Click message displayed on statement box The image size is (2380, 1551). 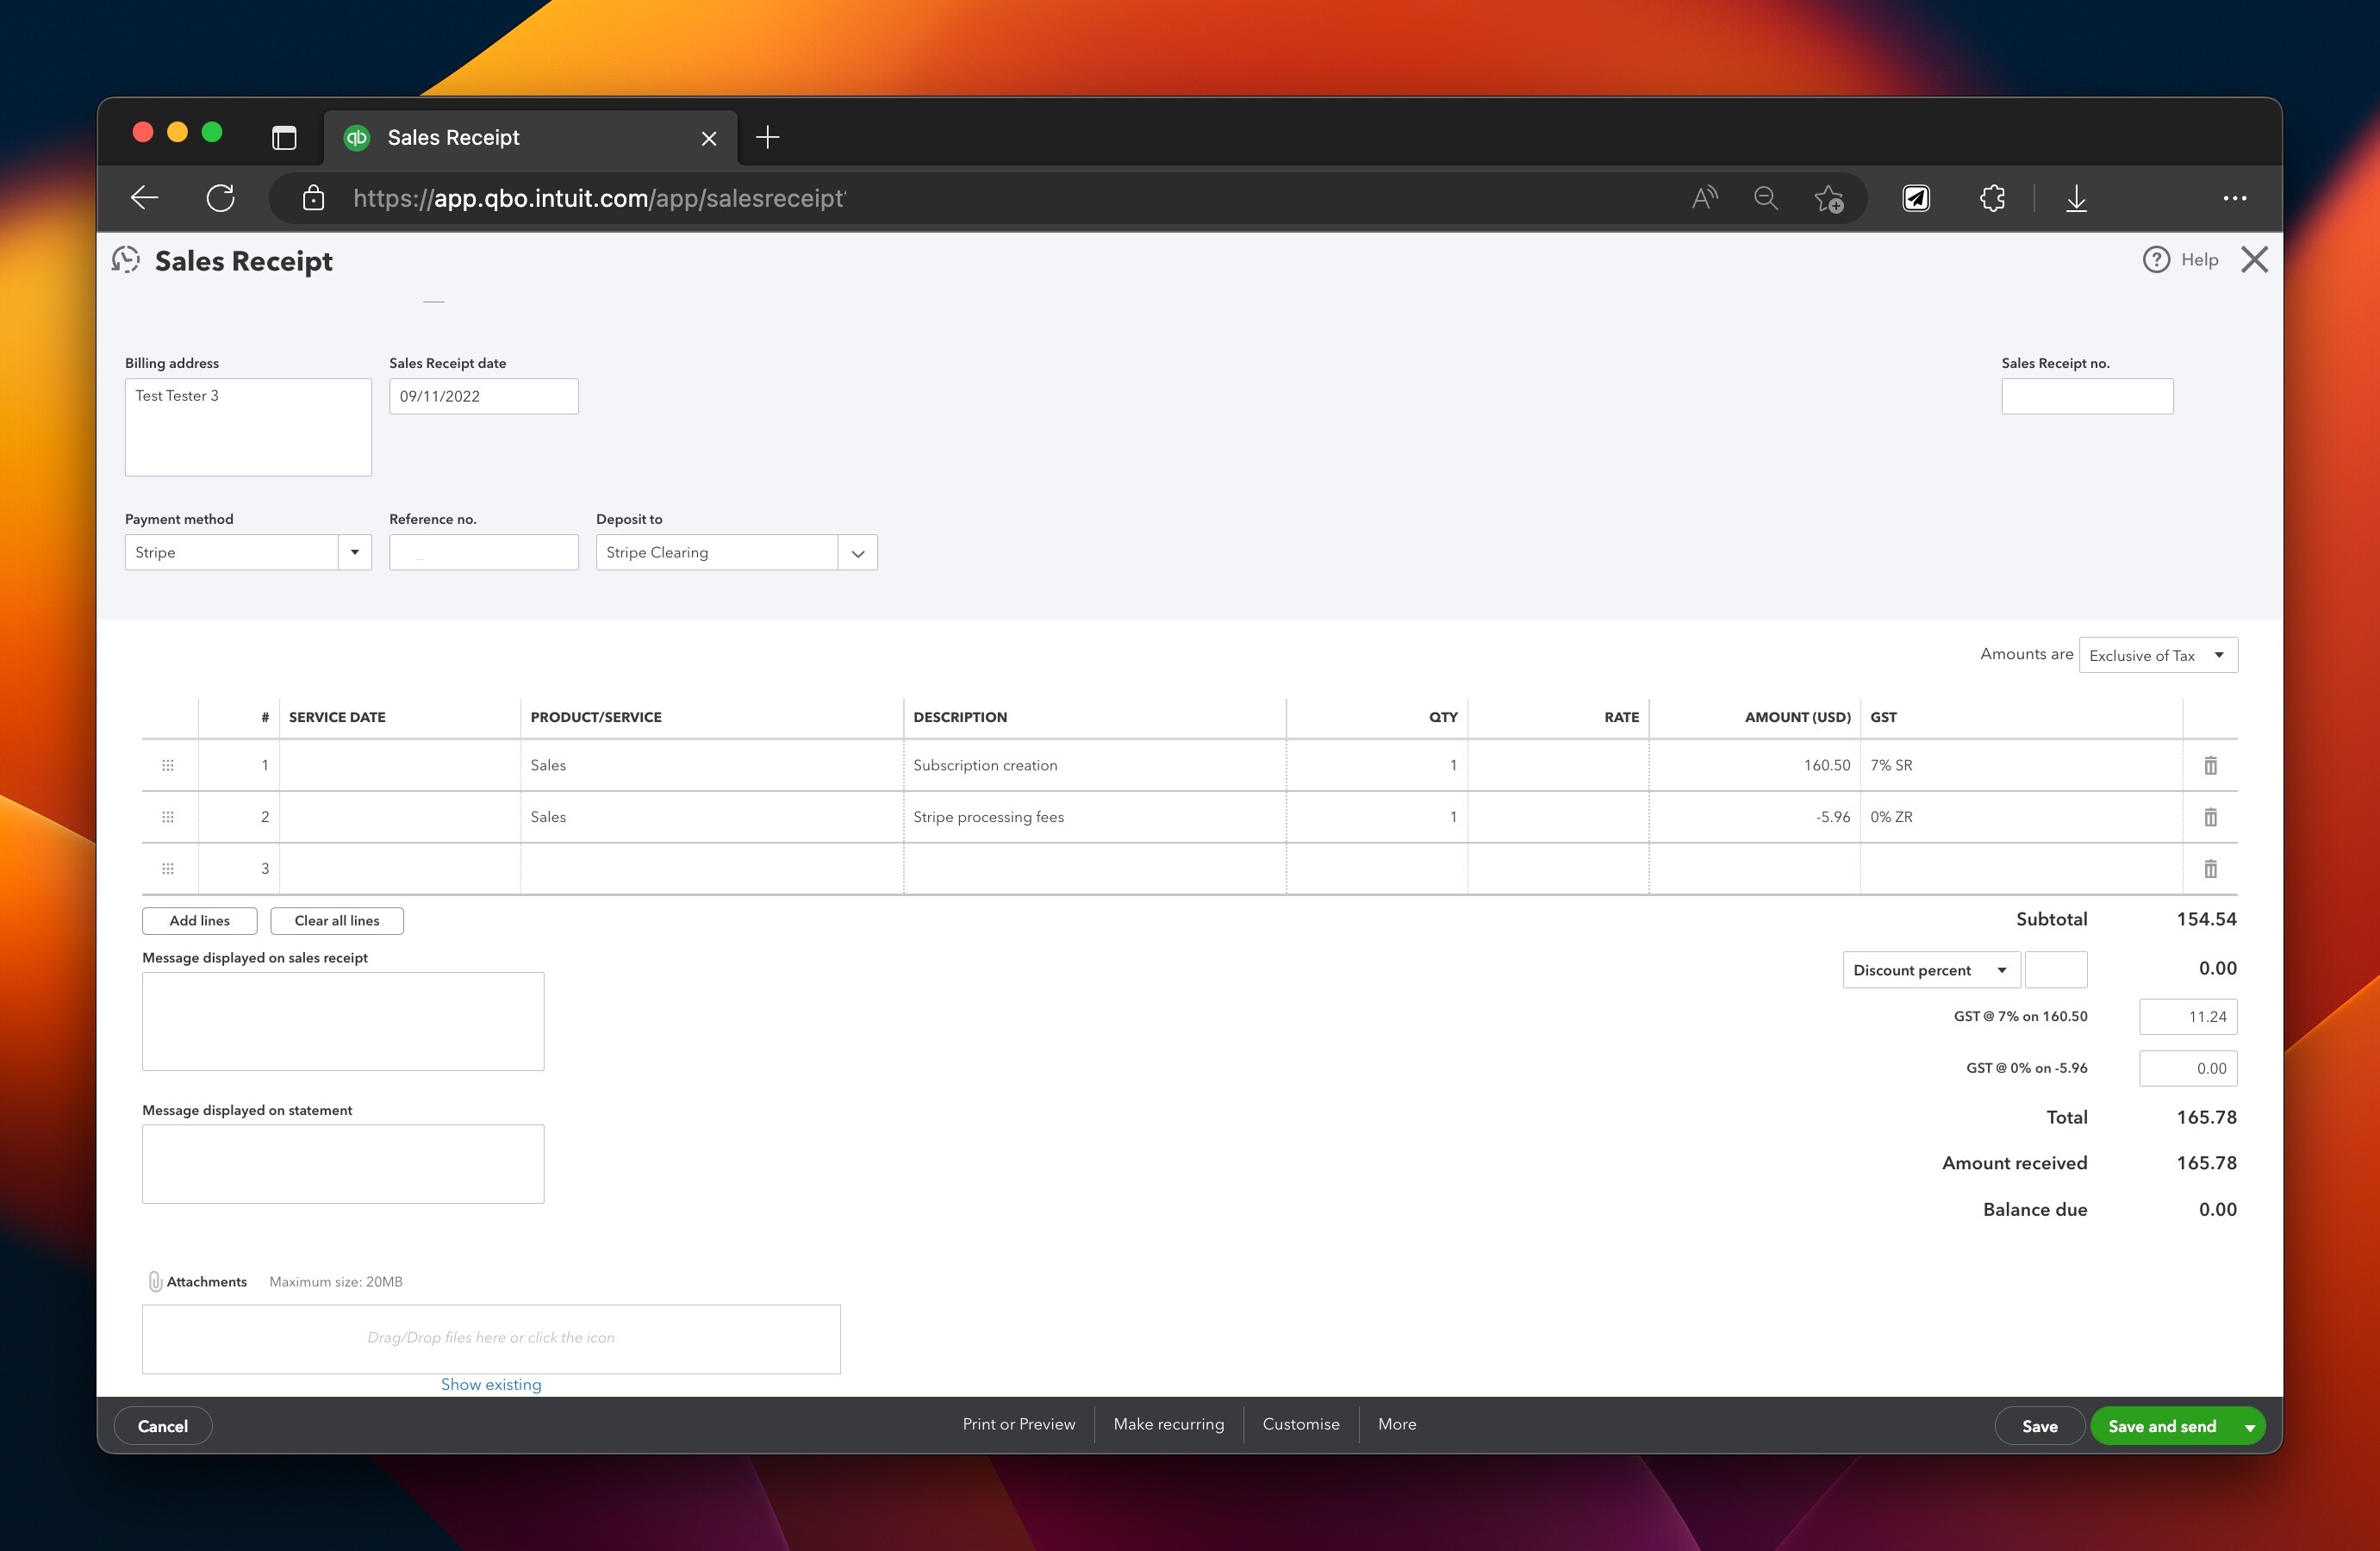[343, 1164]
